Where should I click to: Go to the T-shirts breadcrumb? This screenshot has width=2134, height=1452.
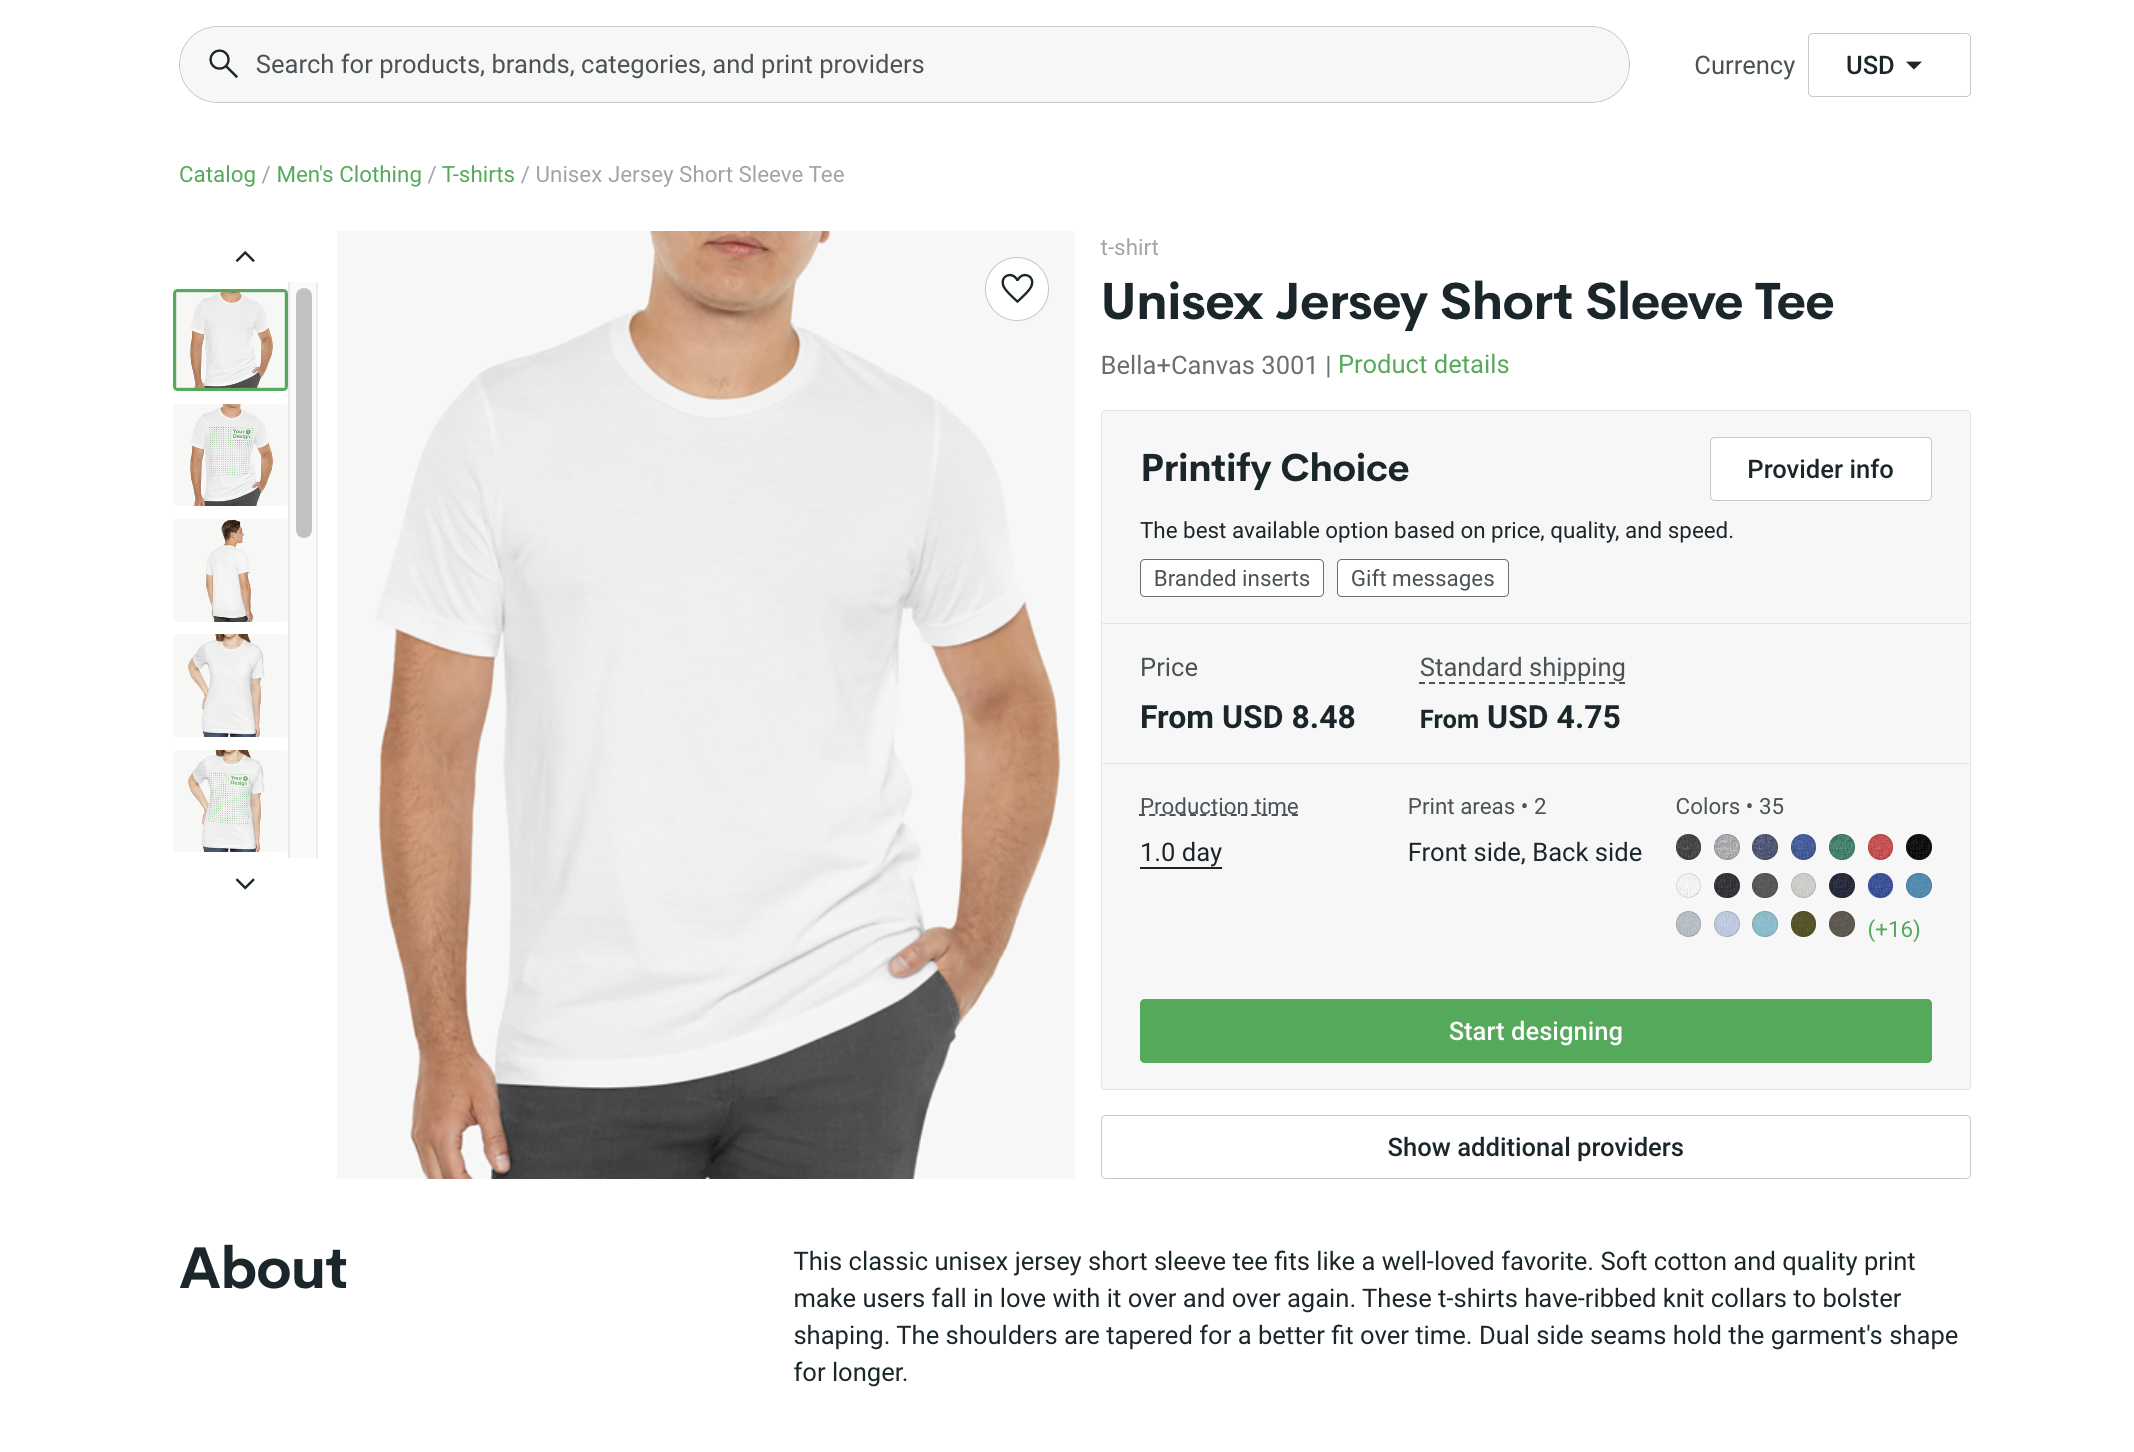478,174
